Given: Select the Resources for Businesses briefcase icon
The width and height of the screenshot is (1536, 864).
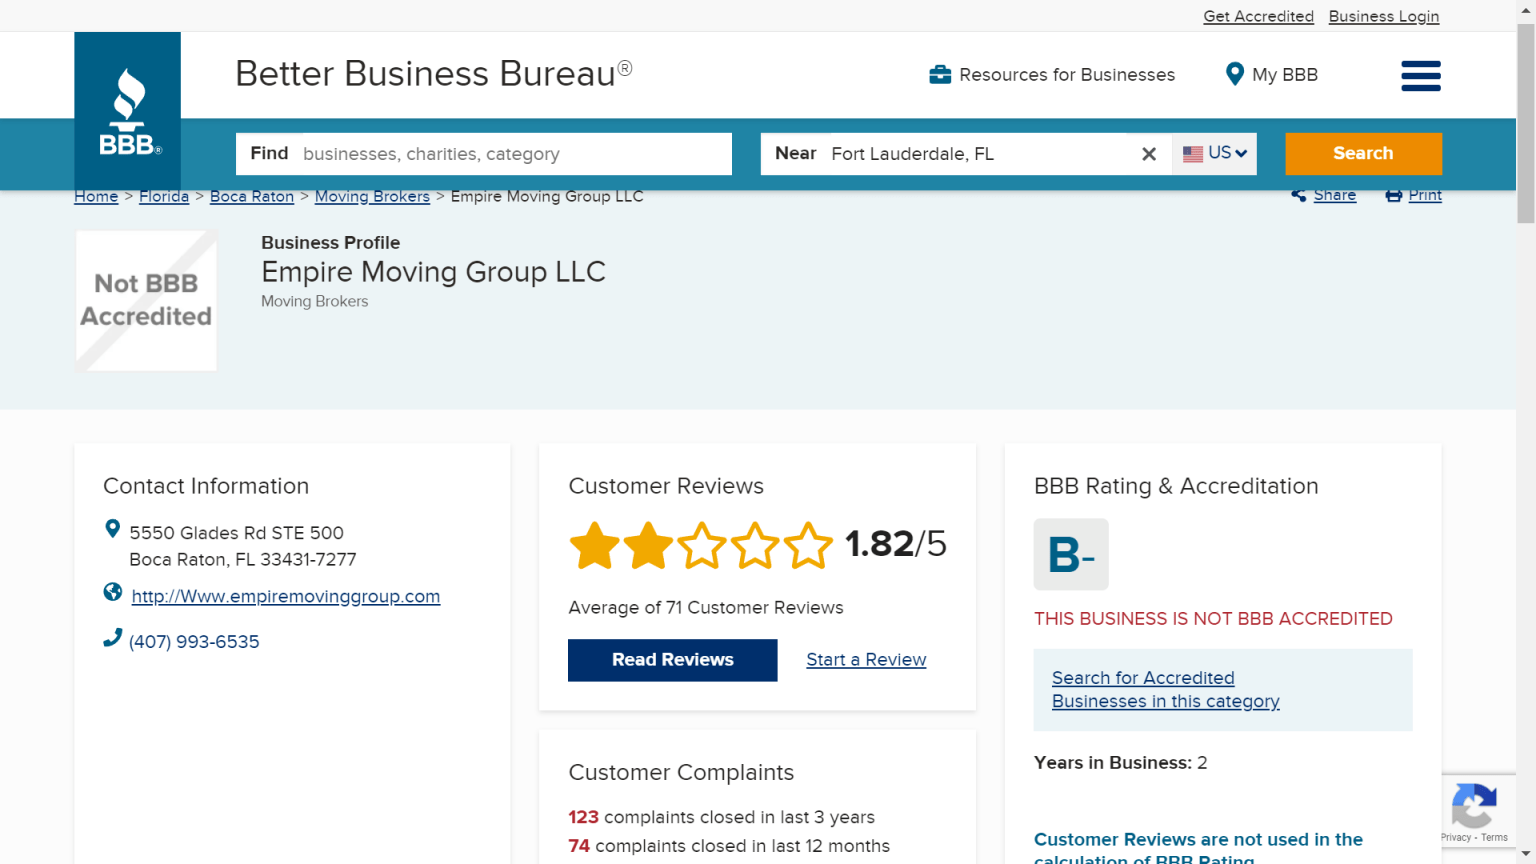Looking at the screenshot, I should pos(939,74).
